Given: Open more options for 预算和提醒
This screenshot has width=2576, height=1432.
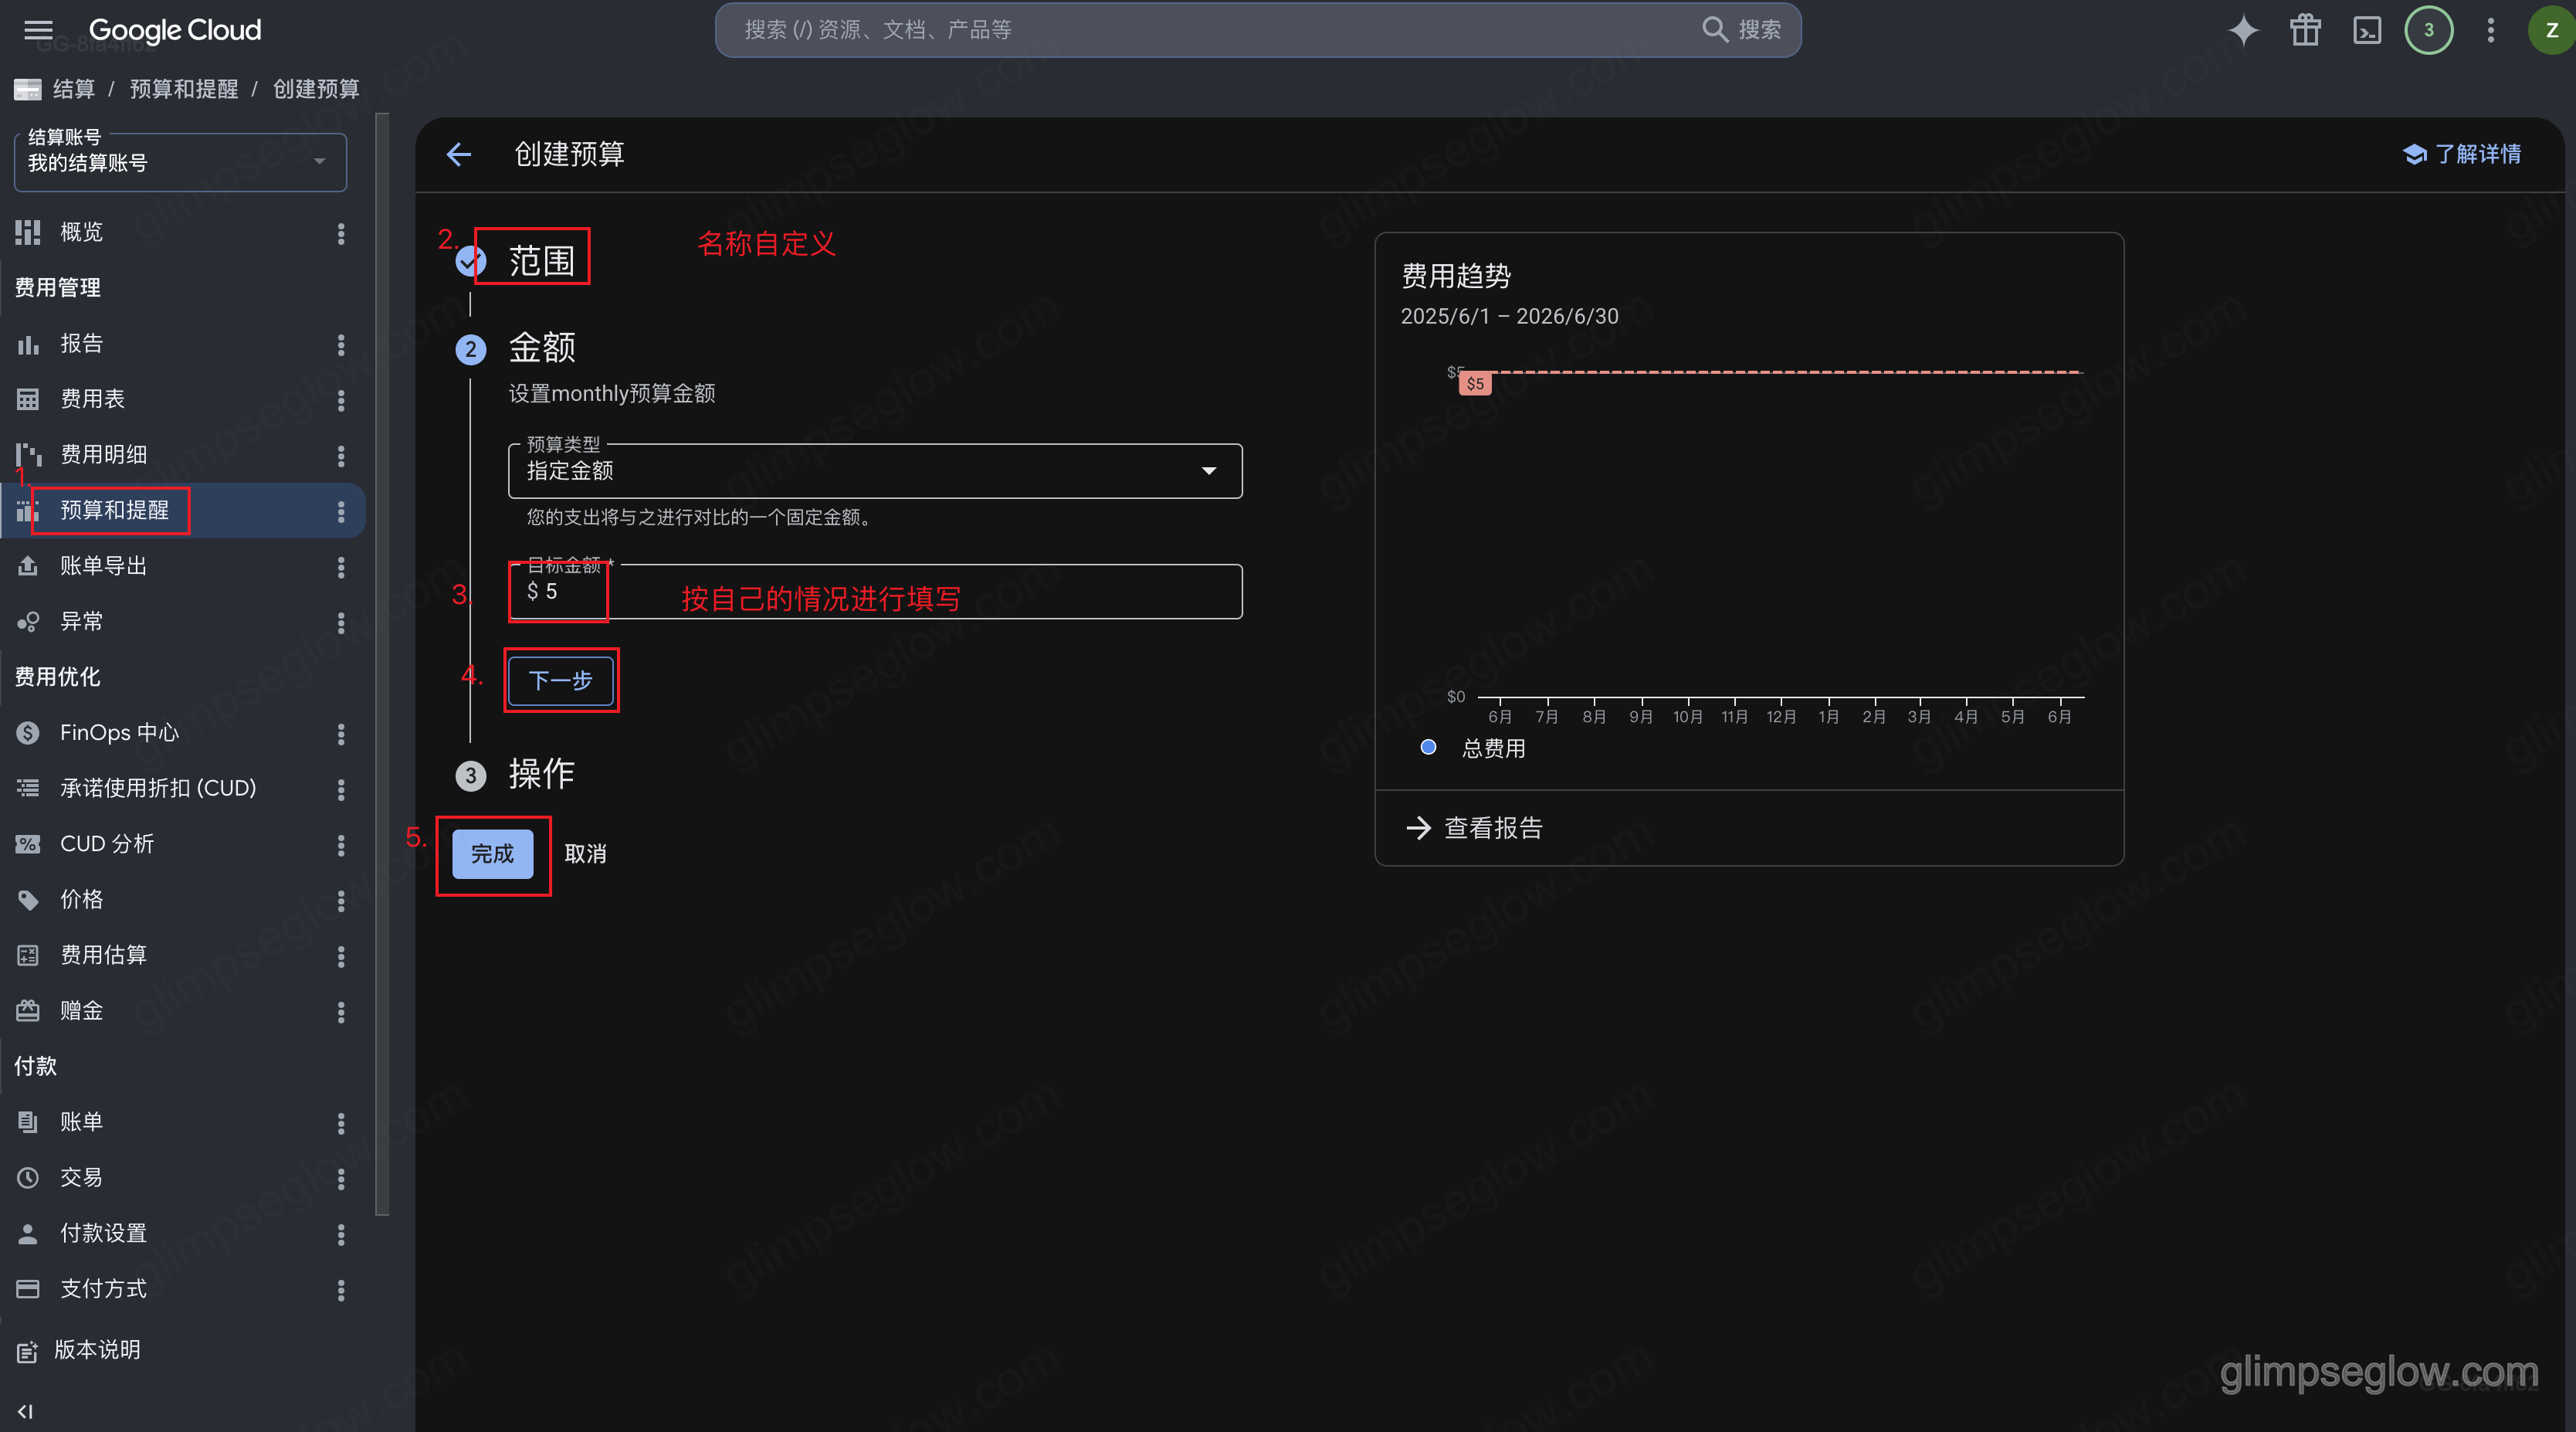Looking at the screenshot, I should pyautogui.click(x=341, y=511).
